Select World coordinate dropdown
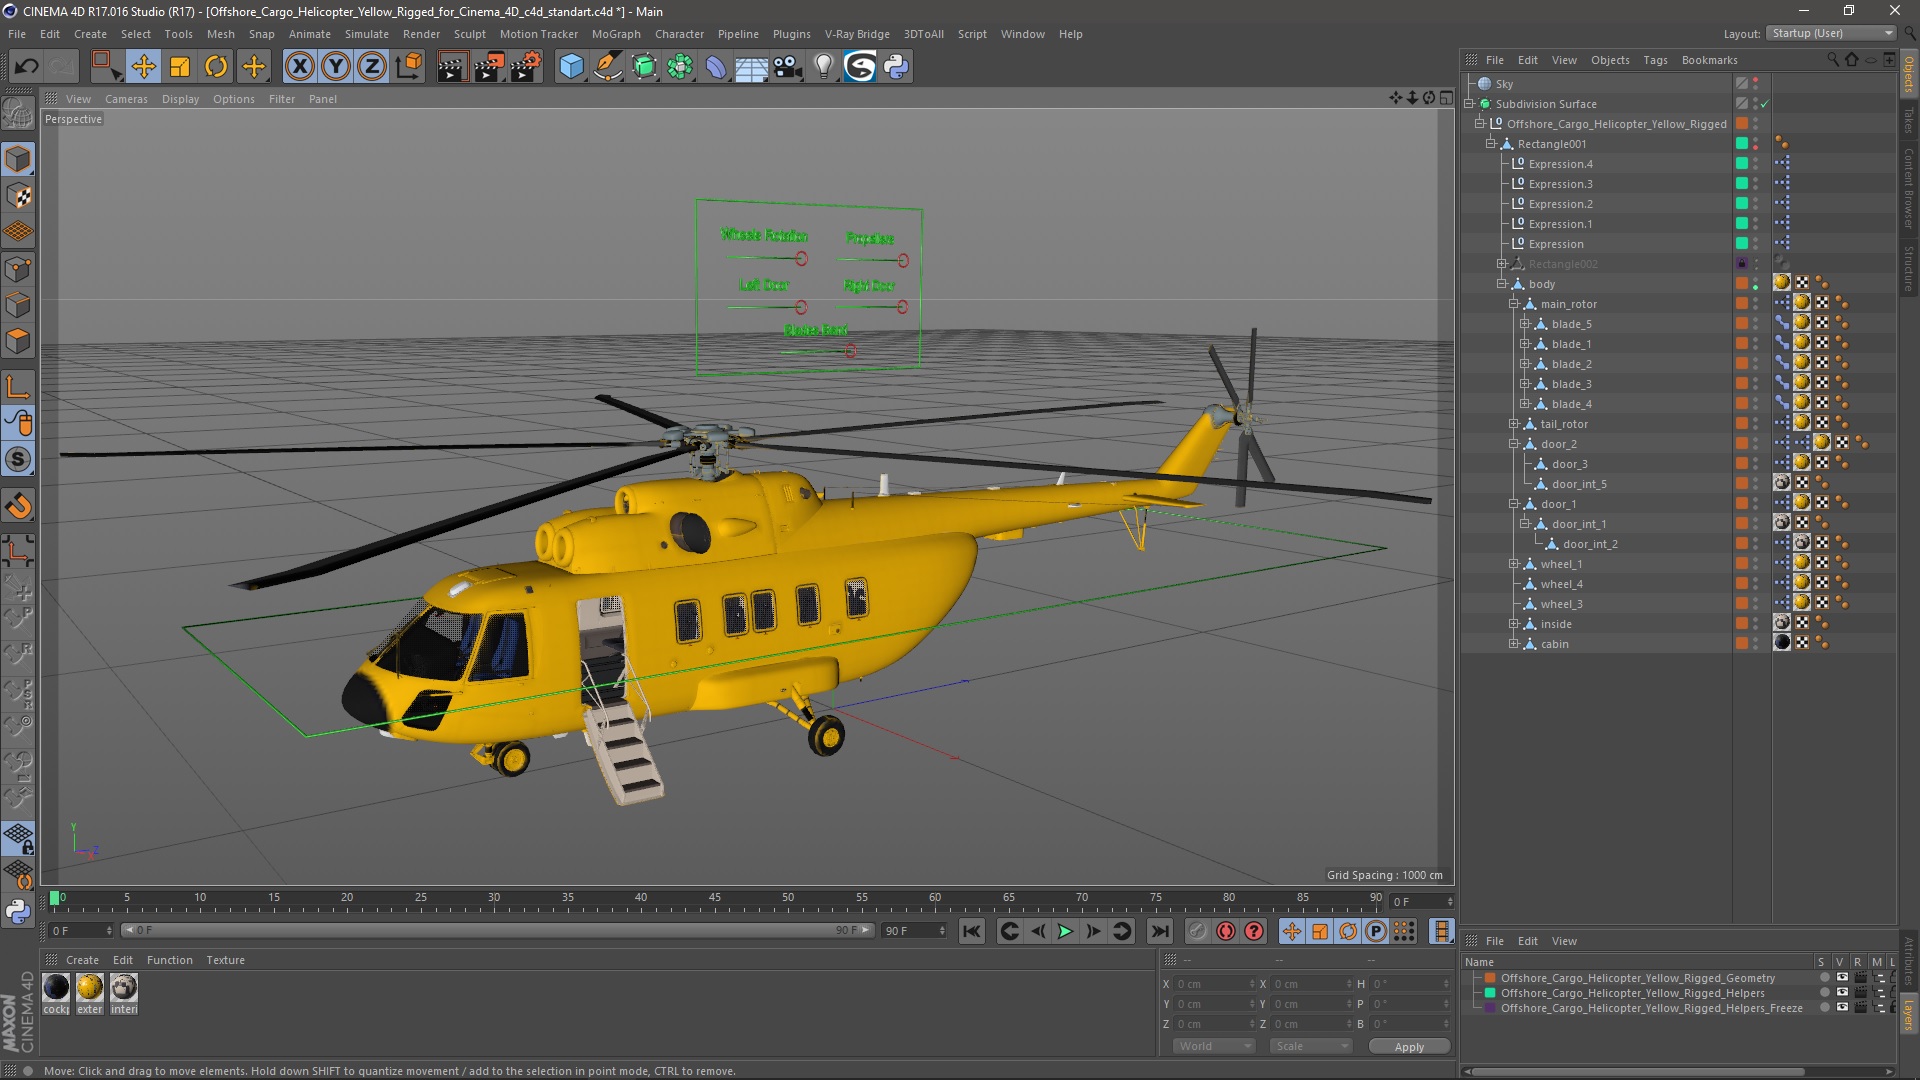 click(1207, 1046)
